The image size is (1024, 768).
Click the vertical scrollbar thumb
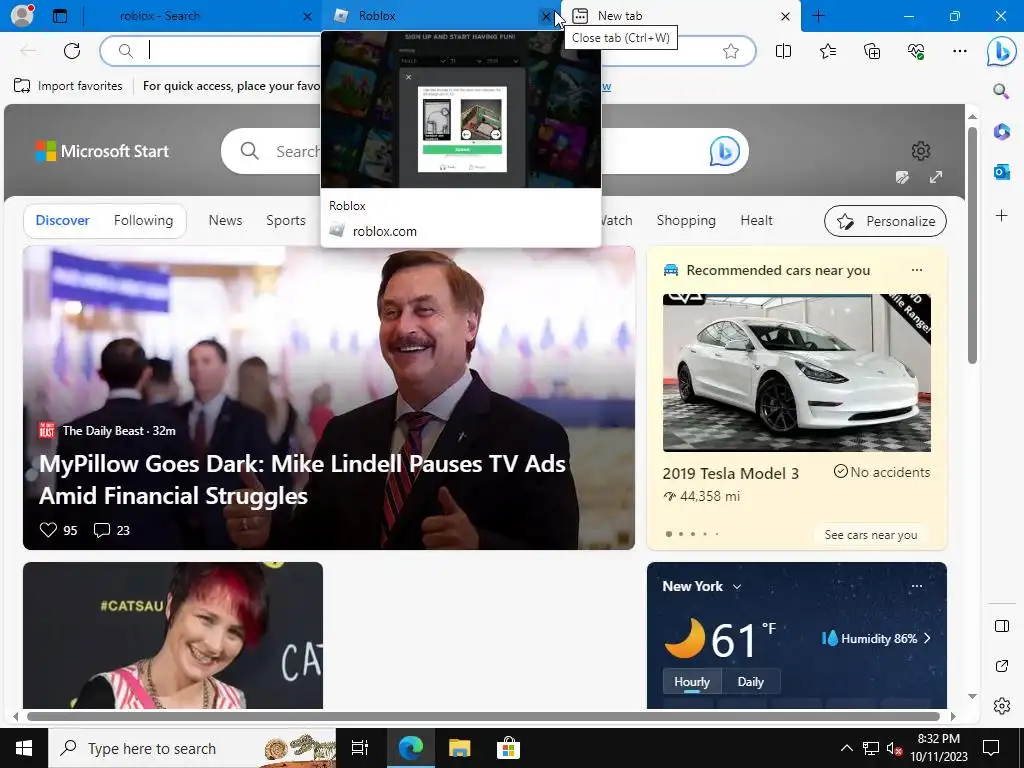pyautogui.click(x=972, y=246)
